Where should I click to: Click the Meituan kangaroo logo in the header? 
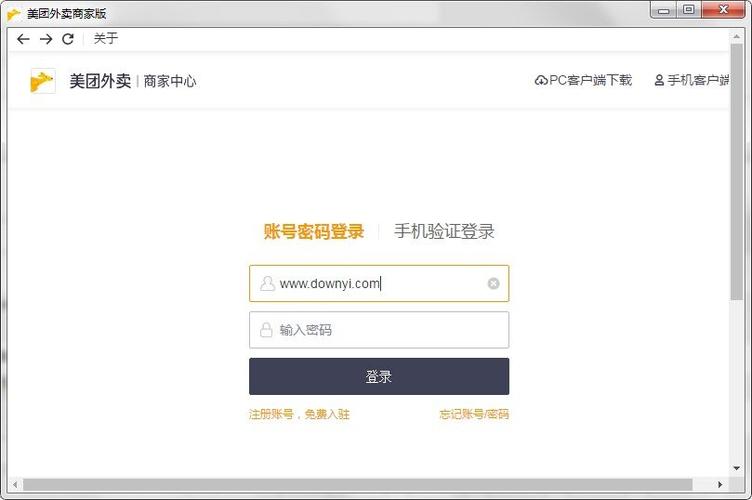tap(42, 81)
